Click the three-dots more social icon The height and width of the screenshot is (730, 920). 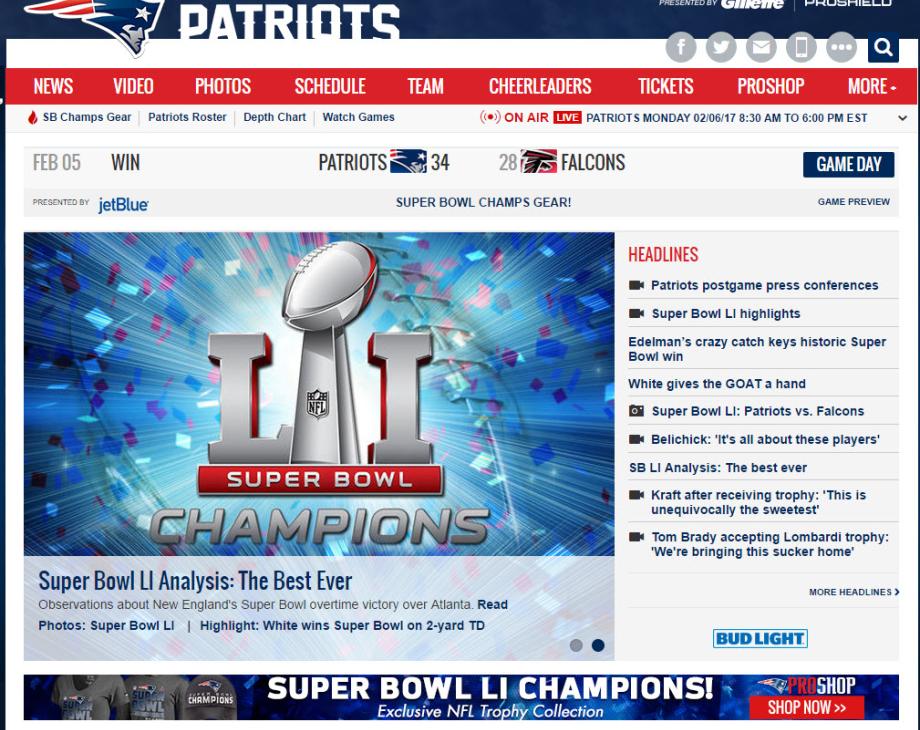(841, 47)
